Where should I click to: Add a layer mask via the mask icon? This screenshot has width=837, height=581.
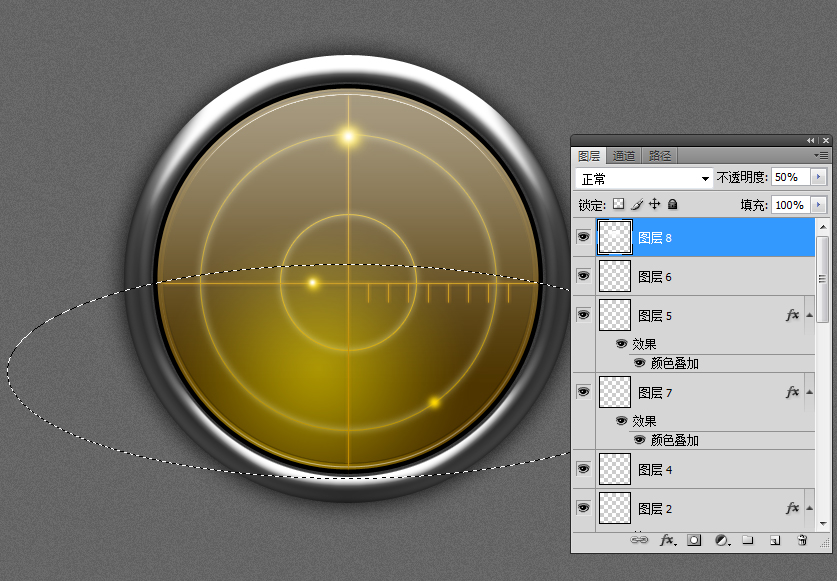pyautogui.click(x=694, y=540)
